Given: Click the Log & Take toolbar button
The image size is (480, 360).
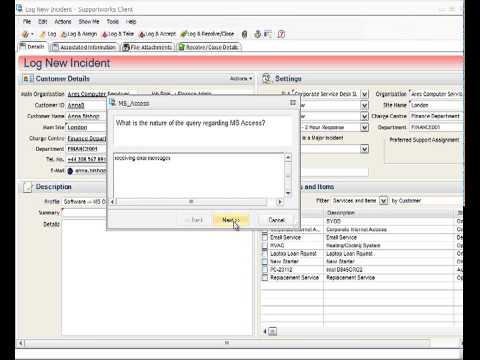Looking at the screenshot, I should click(118, 34).
